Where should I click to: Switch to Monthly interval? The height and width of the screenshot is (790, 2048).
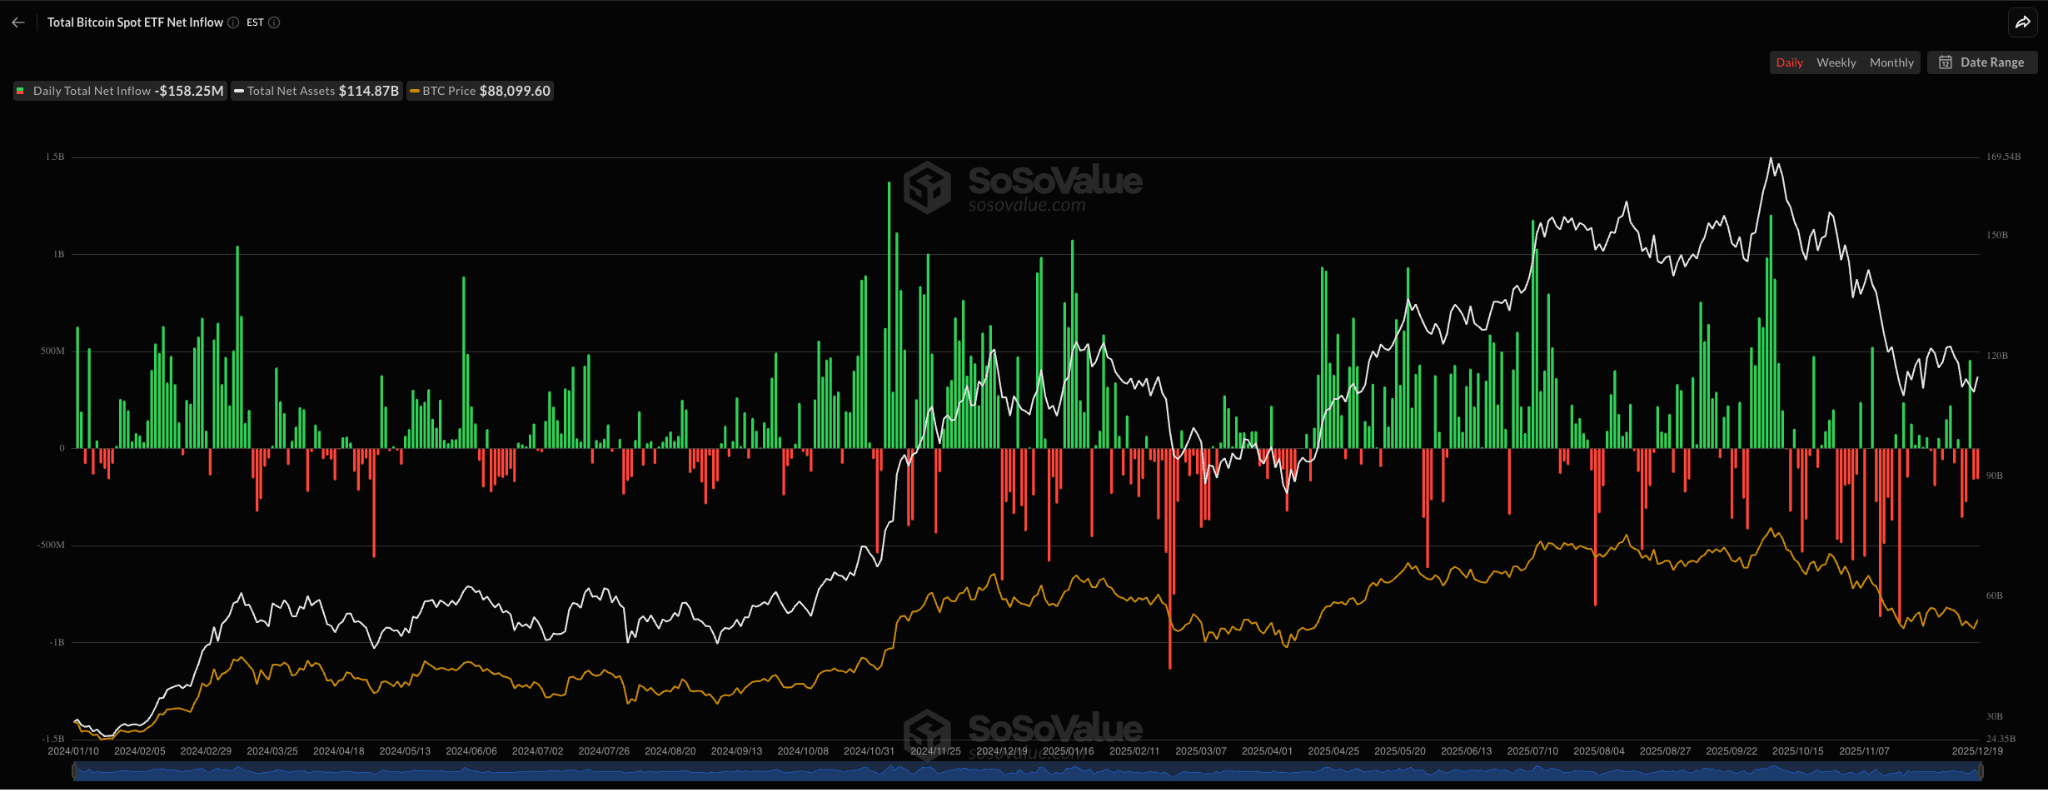click(x=1891, y=62)
